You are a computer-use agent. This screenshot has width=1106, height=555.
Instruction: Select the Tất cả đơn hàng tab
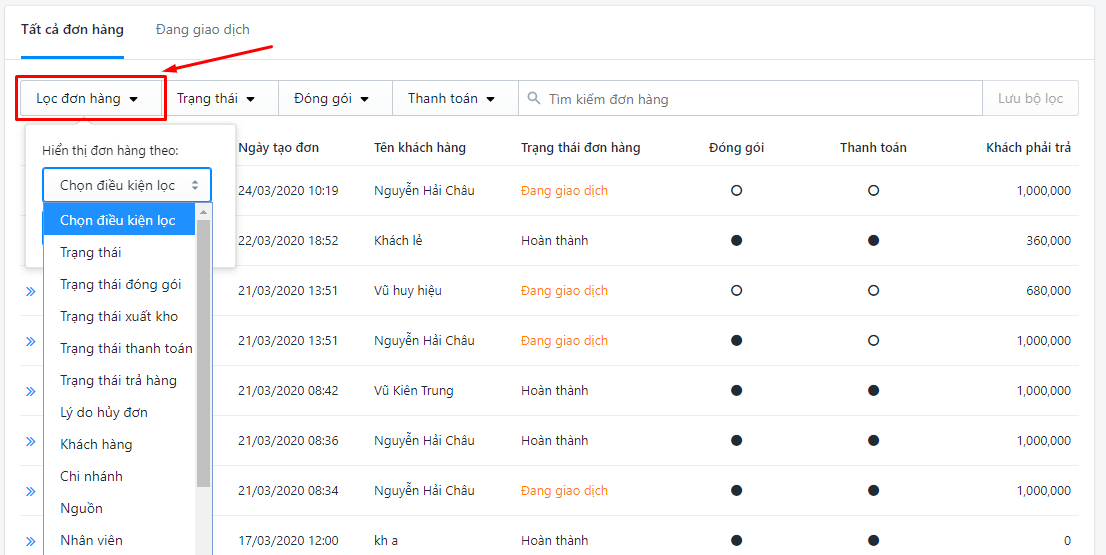[x=73, y=30]
